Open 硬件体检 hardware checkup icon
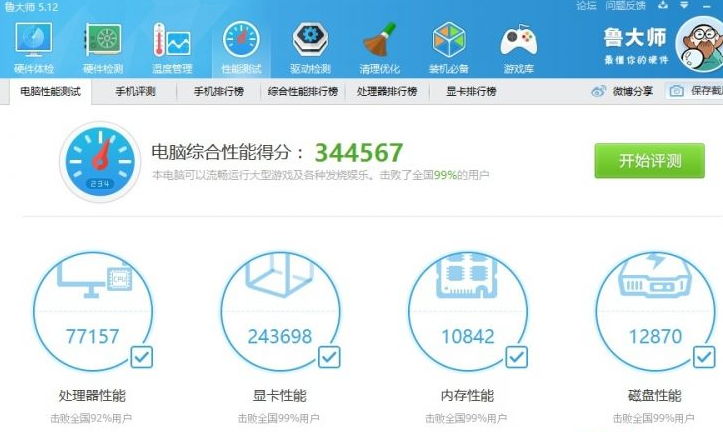Screen dimensions: 723x432 [34, 39]
